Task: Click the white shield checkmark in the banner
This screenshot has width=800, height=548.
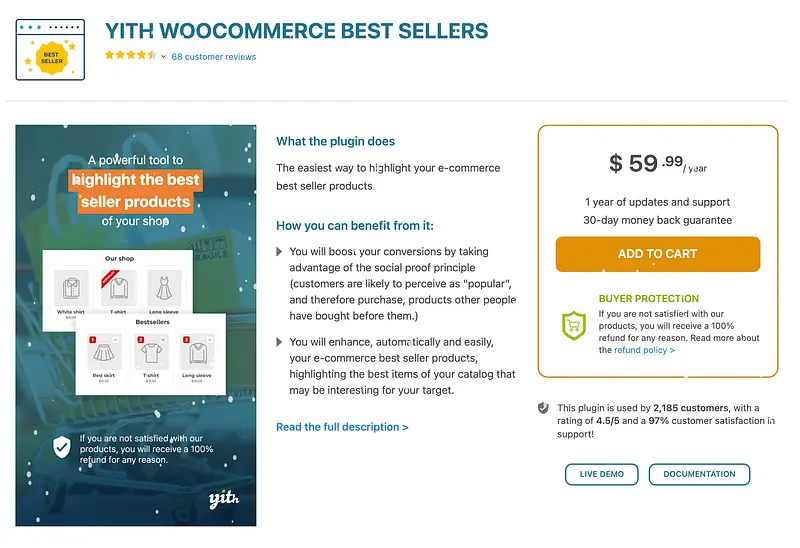Action: (62, 446)
